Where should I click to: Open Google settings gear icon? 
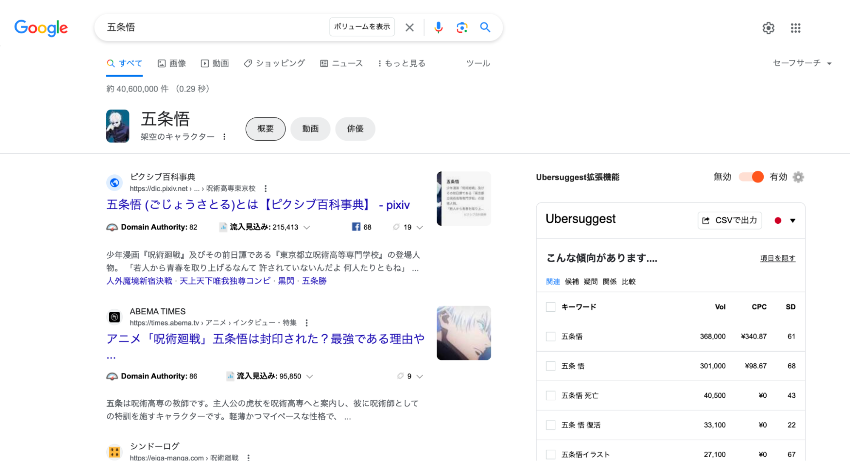[x=768, y=28]
